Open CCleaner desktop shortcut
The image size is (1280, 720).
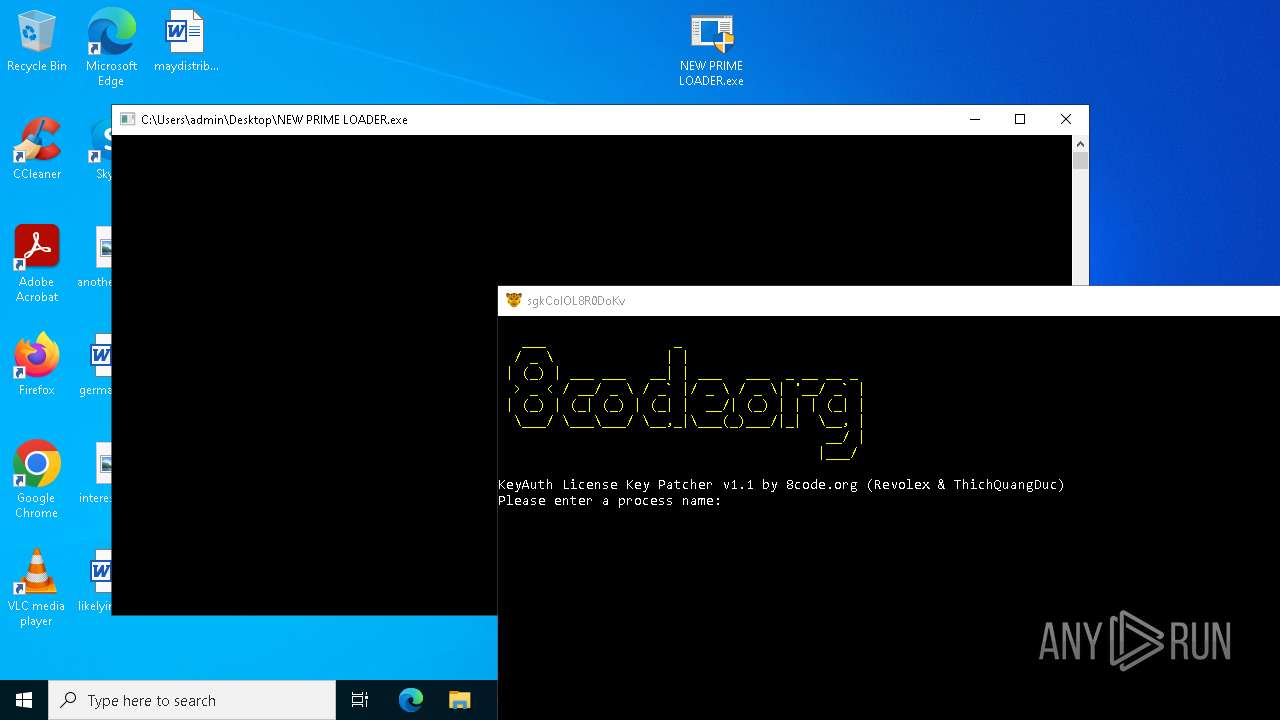37,149
